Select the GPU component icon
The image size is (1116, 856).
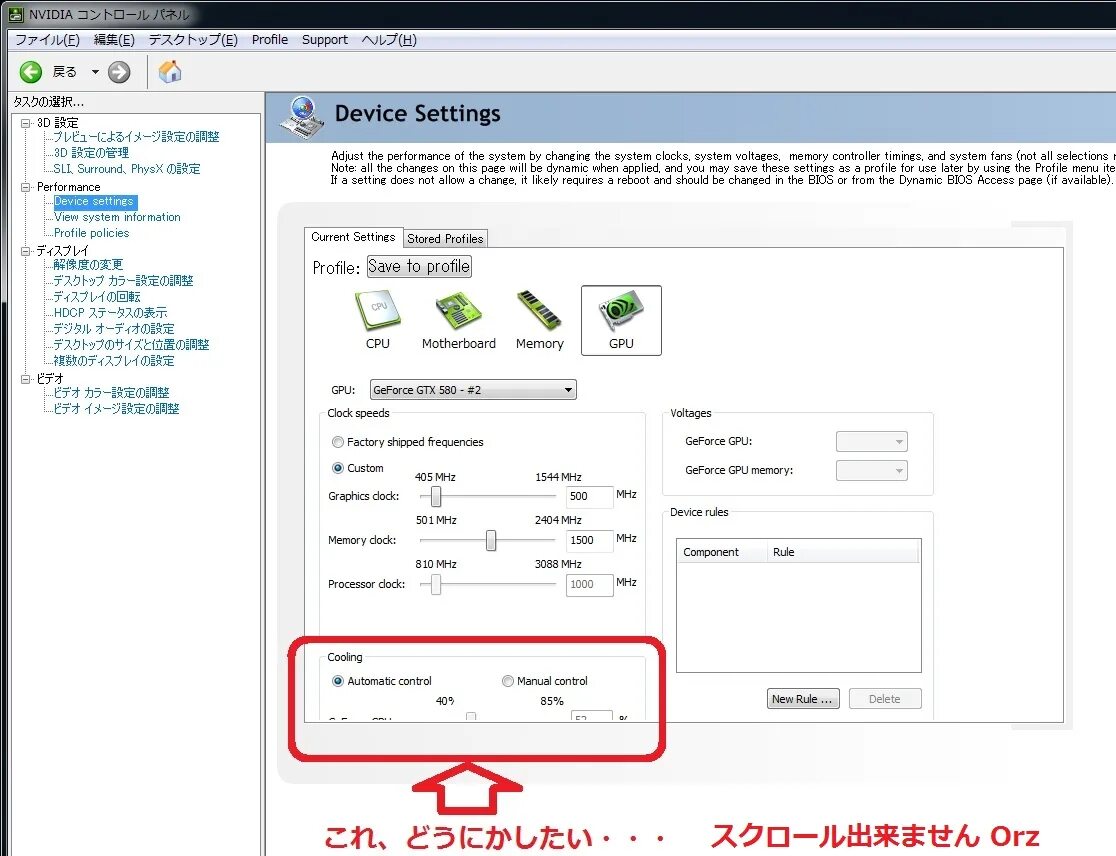pyautogui.click(x=621, y=320)
